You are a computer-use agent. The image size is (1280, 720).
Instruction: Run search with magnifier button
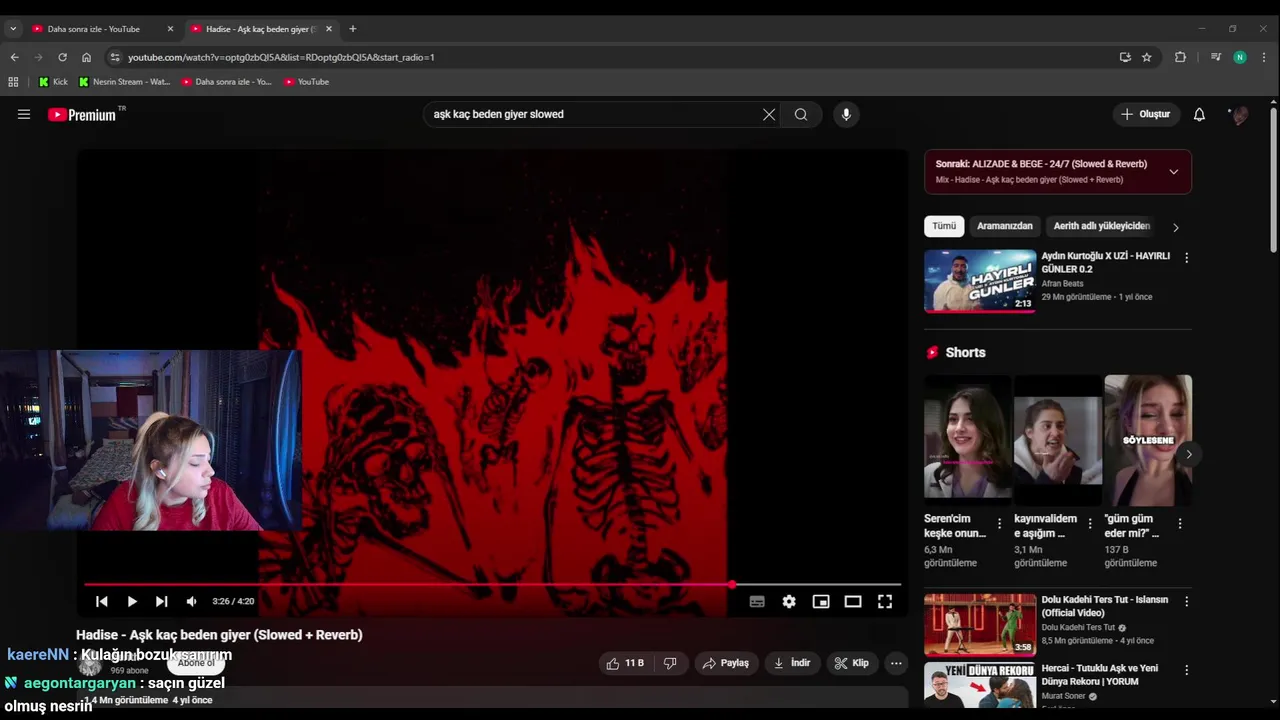click(801, 114)
